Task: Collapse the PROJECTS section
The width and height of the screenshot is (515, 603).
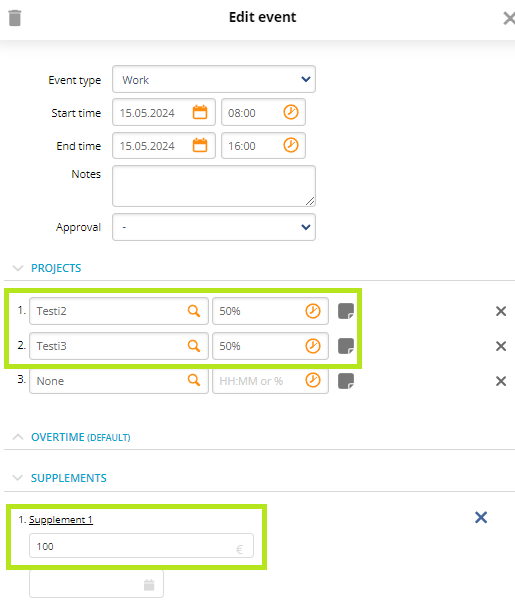Action: tap(18, 268)
